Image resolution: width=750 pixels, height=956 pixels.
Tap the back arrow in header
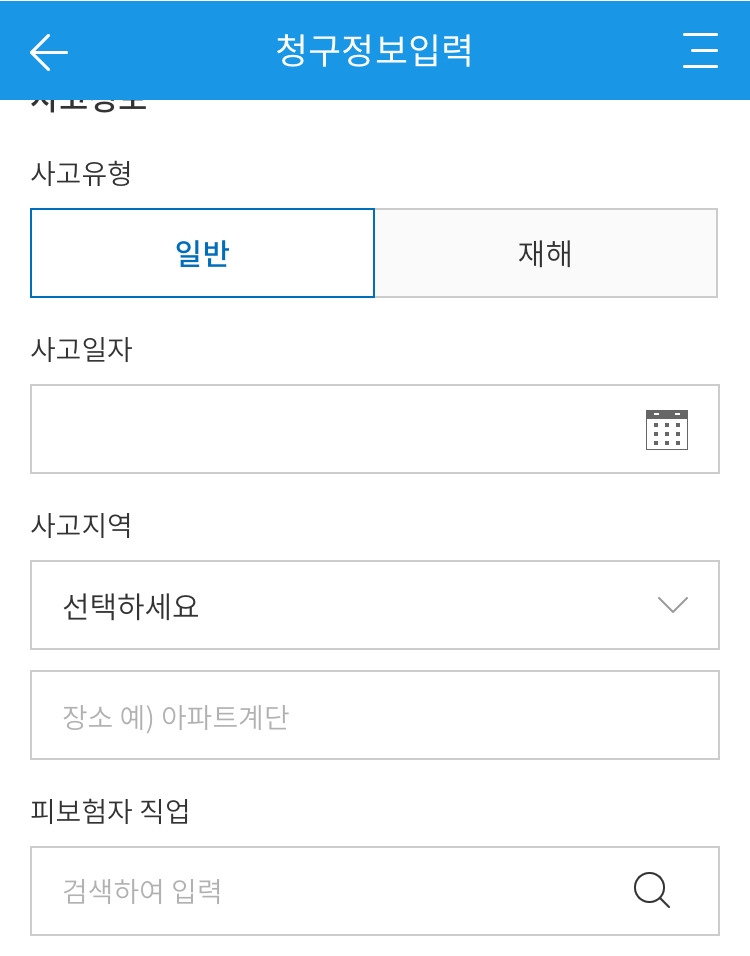point(48,51)
